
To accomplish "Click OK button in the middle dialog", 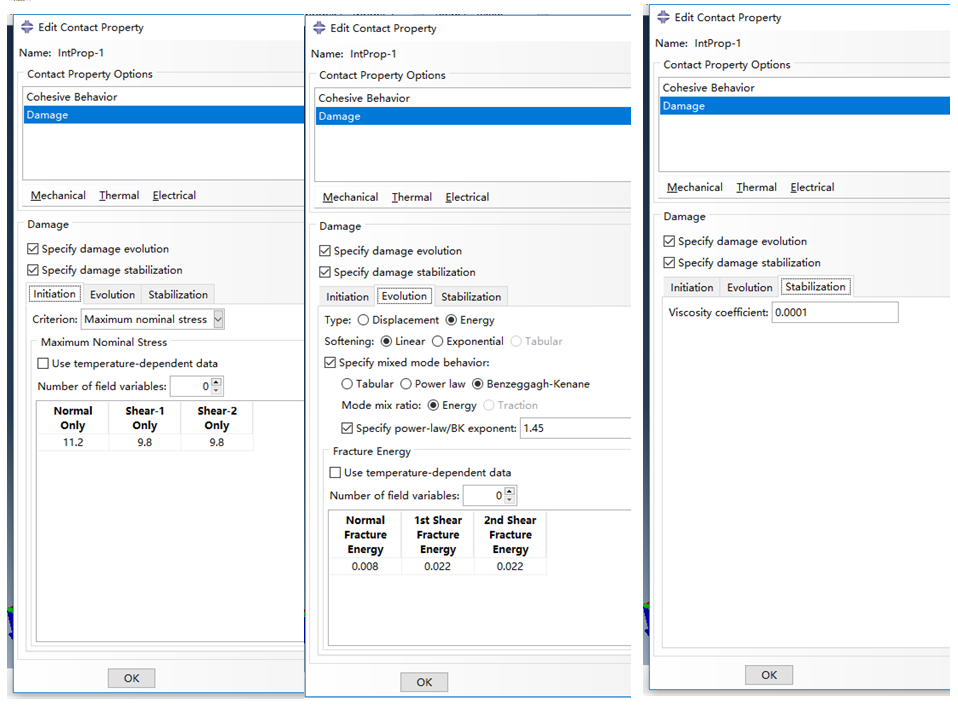I will pyautogui.click(x=424, y=682).
